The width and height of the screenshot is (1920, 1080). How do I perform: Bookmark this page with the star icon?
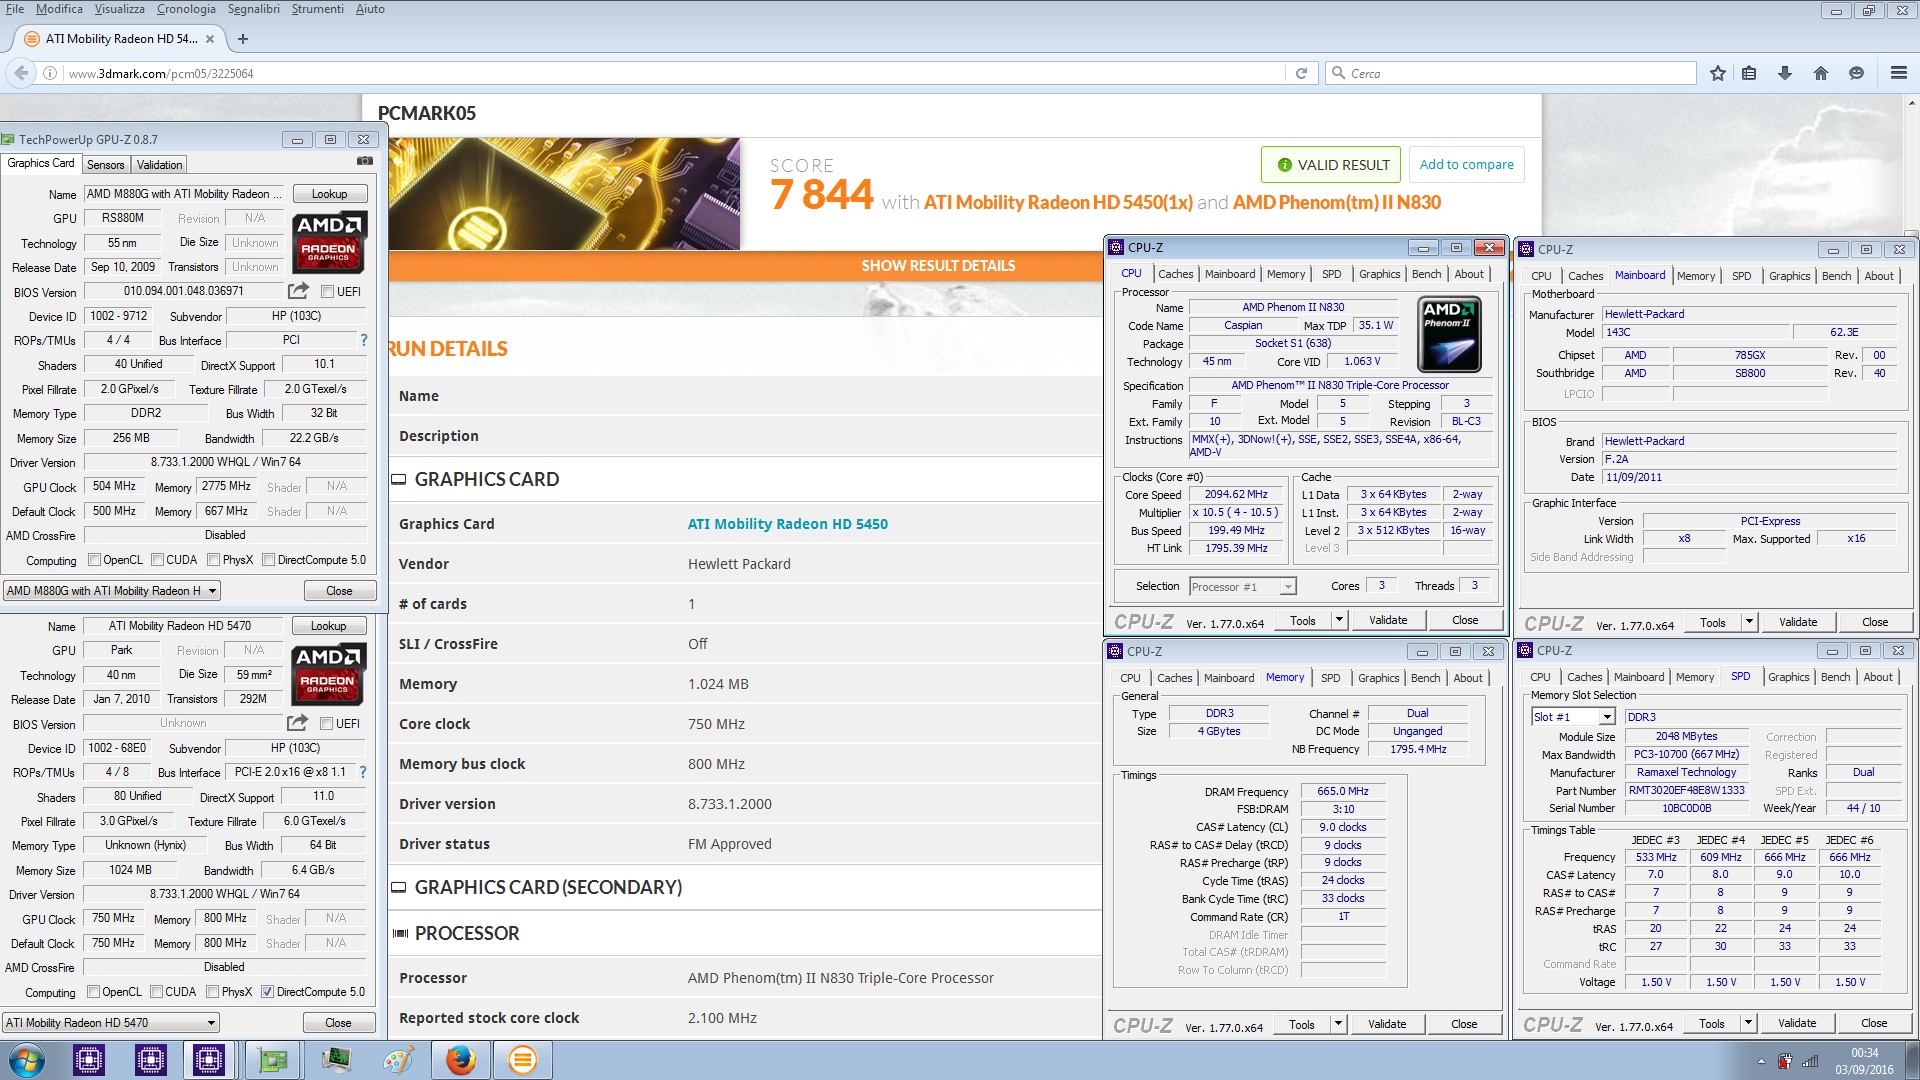(x=1717, y=73)
